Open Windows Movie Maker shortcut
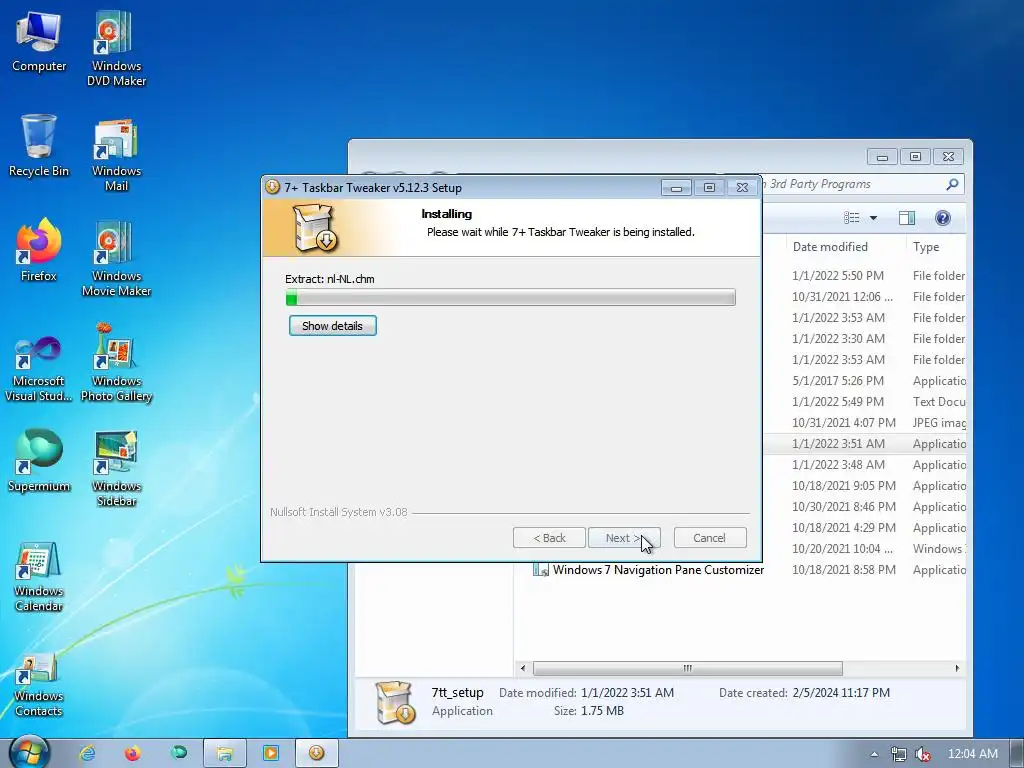This screenshot has width=1024, height=768. point(116,259)
